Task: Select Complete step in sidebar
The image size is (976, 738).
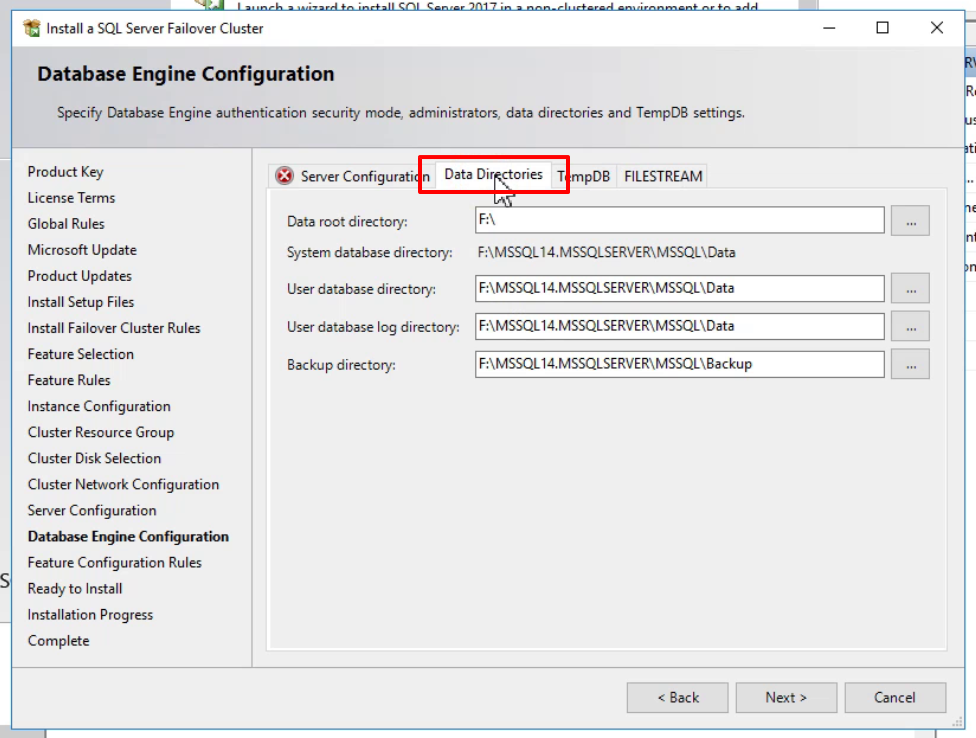Action: point(59,641)
